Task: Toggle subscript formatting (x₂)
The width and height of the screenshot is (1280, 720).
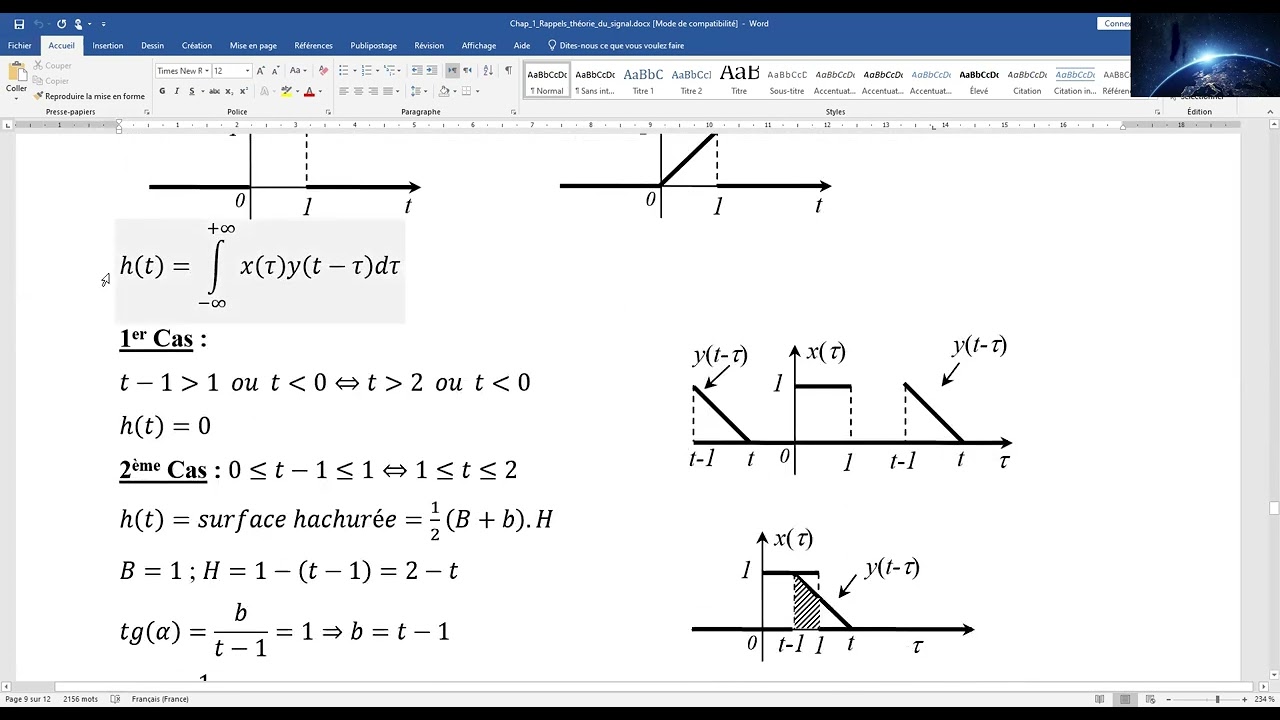Action: (x=229, y=91)
